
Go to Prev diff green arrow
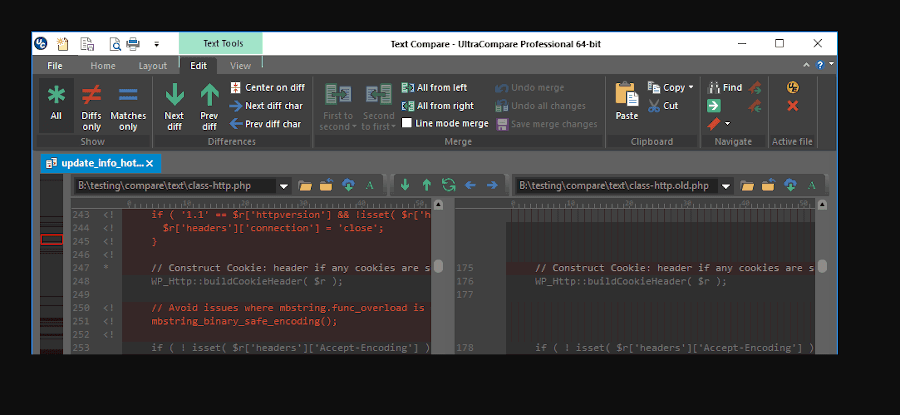pos(209,104)
